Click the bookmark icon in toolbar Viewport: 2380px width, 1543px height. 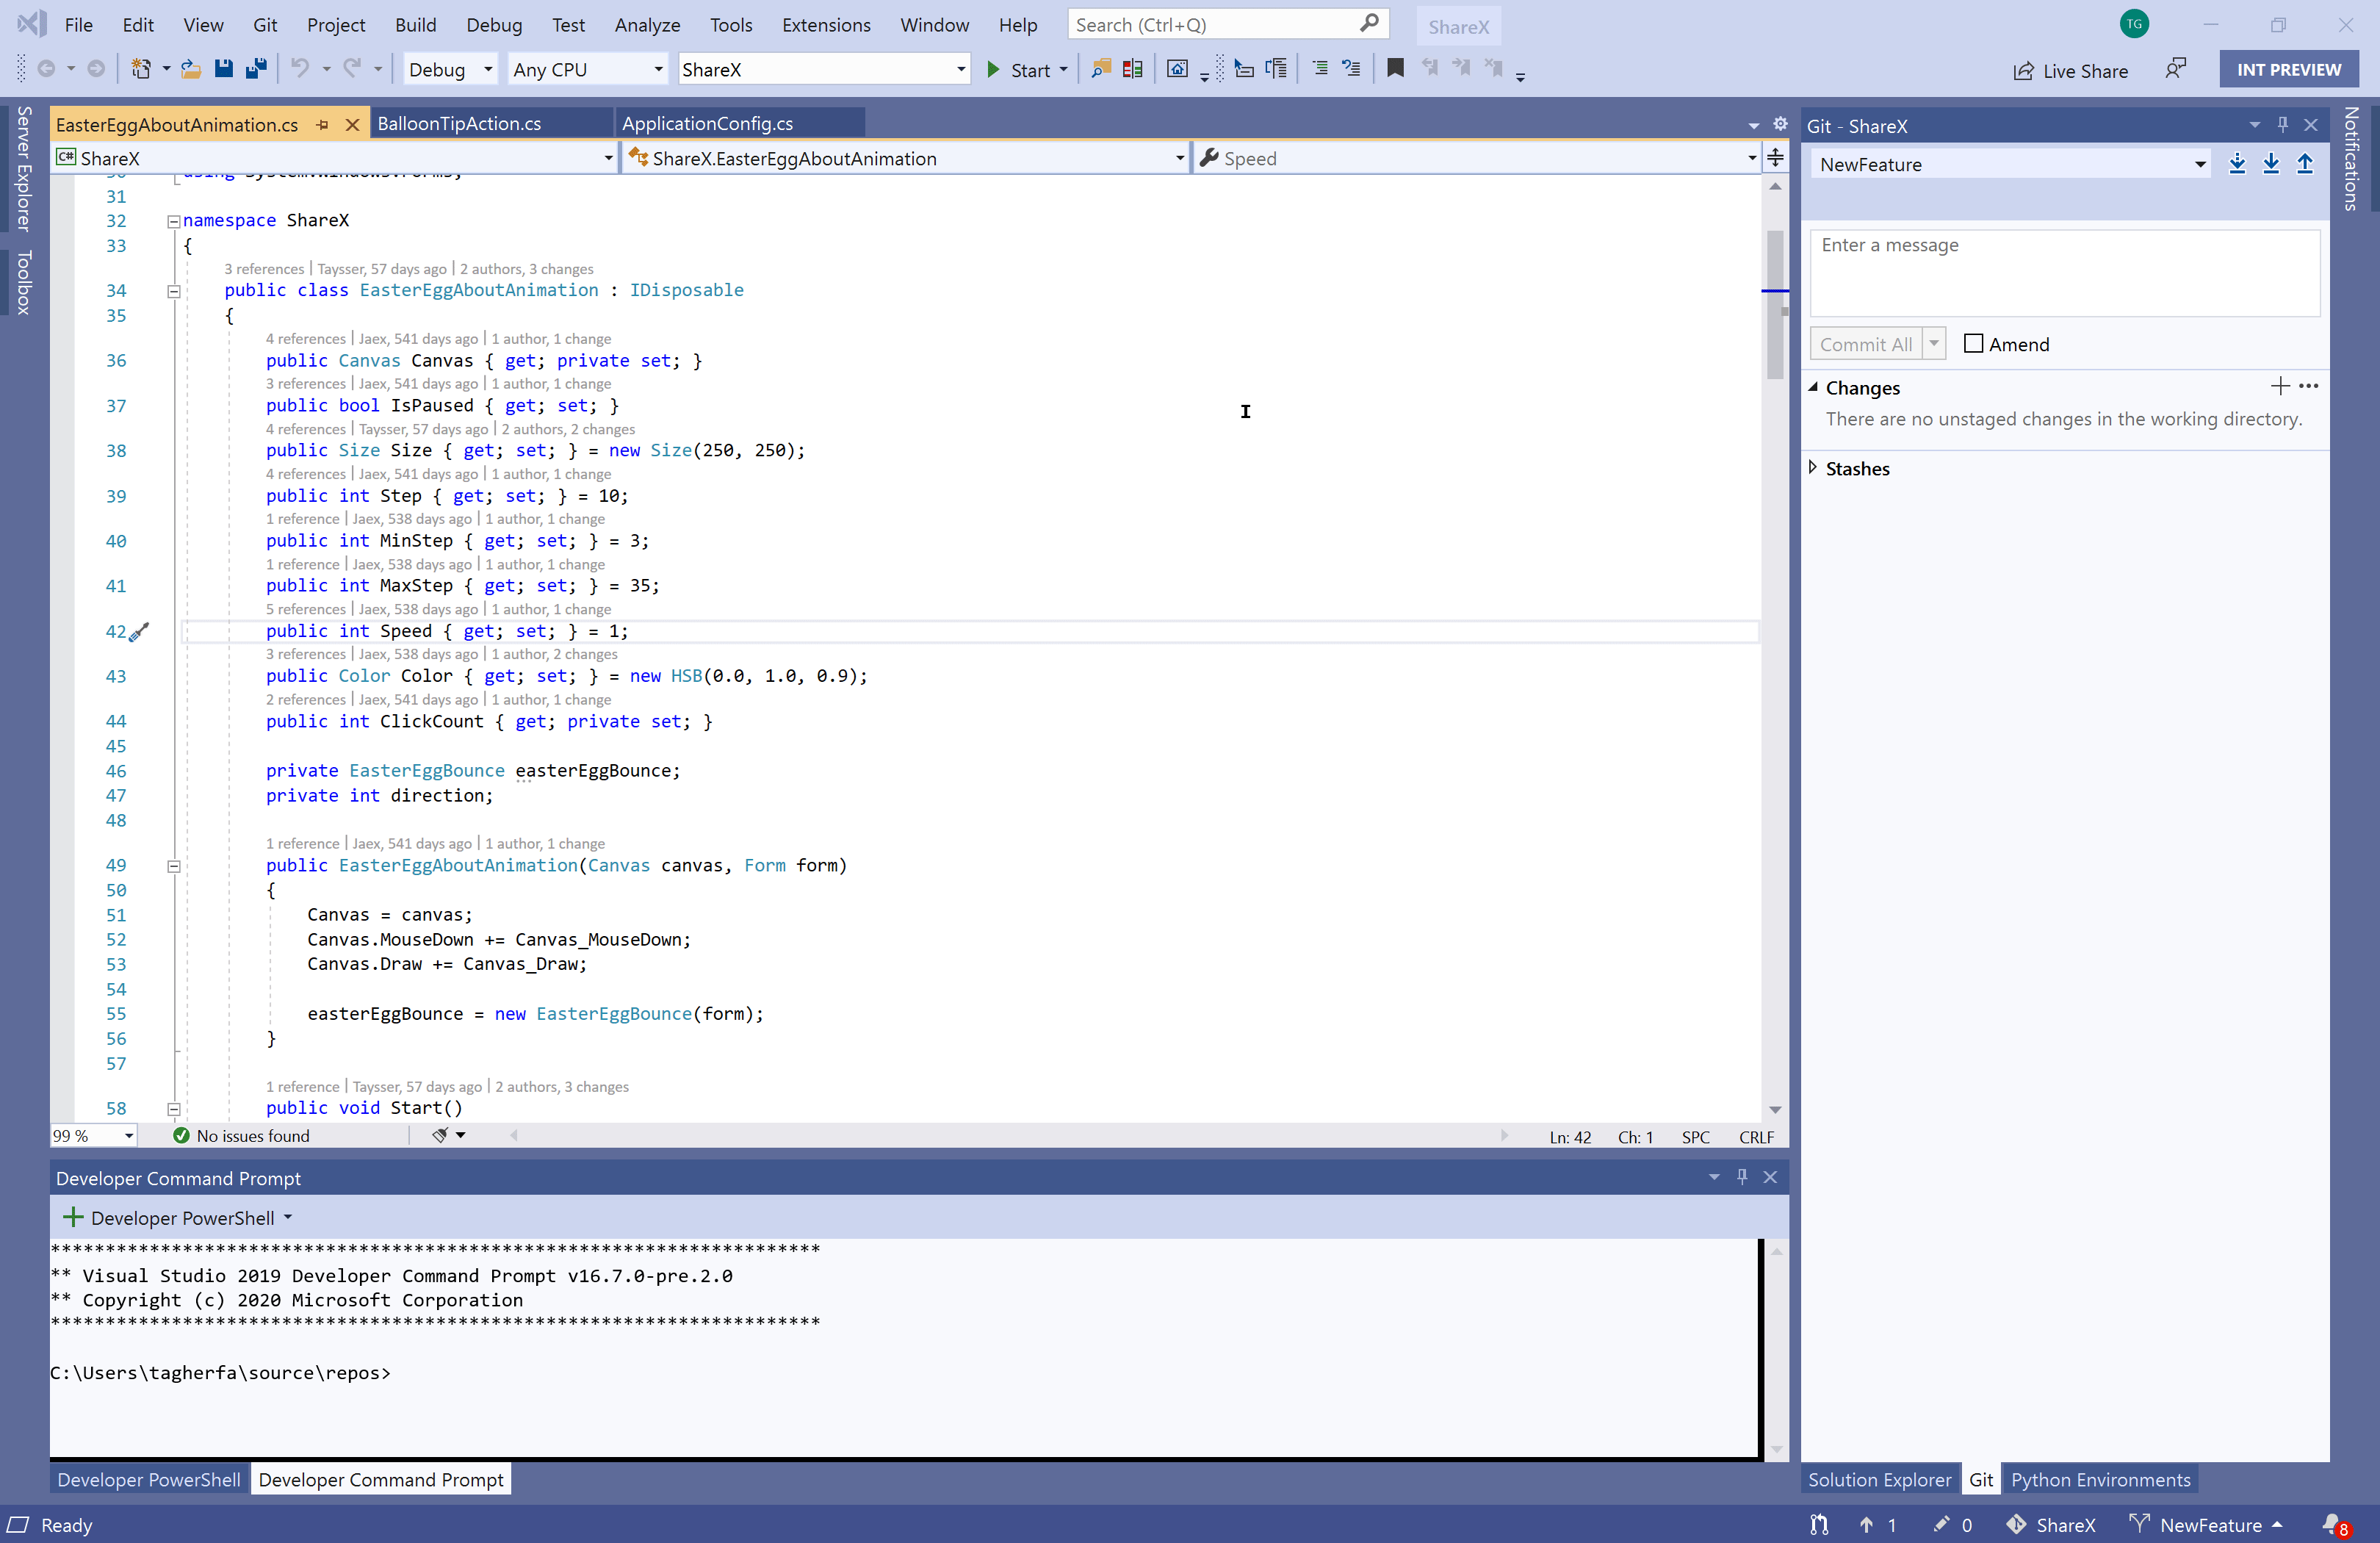point(1393,69)
